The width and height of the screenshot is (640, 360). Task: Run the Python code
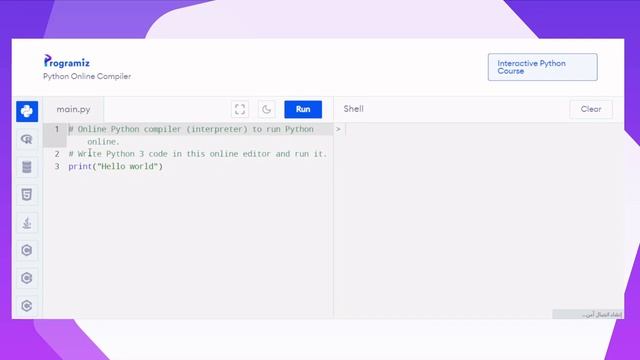pos(303,109)
